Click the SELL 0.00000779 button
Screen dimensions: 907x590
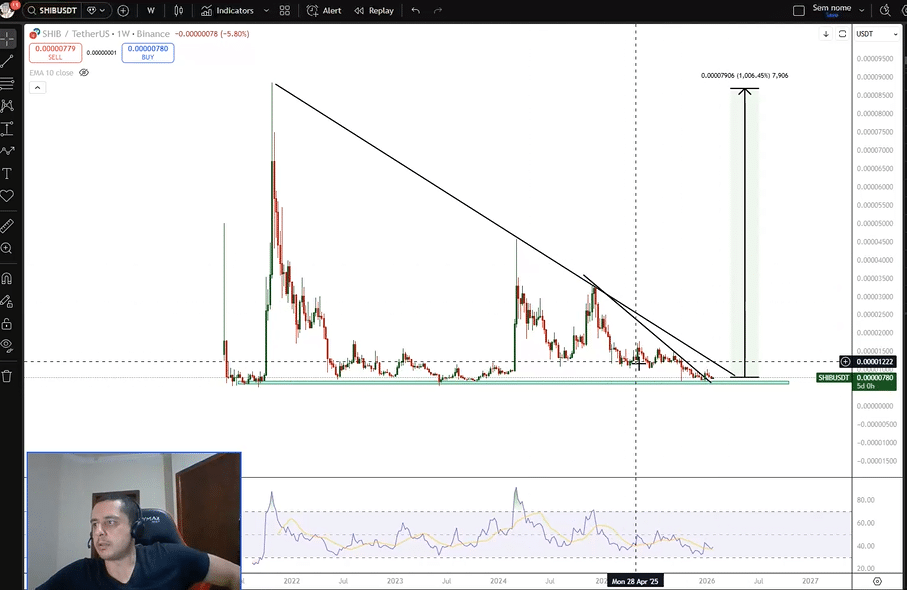56,53
